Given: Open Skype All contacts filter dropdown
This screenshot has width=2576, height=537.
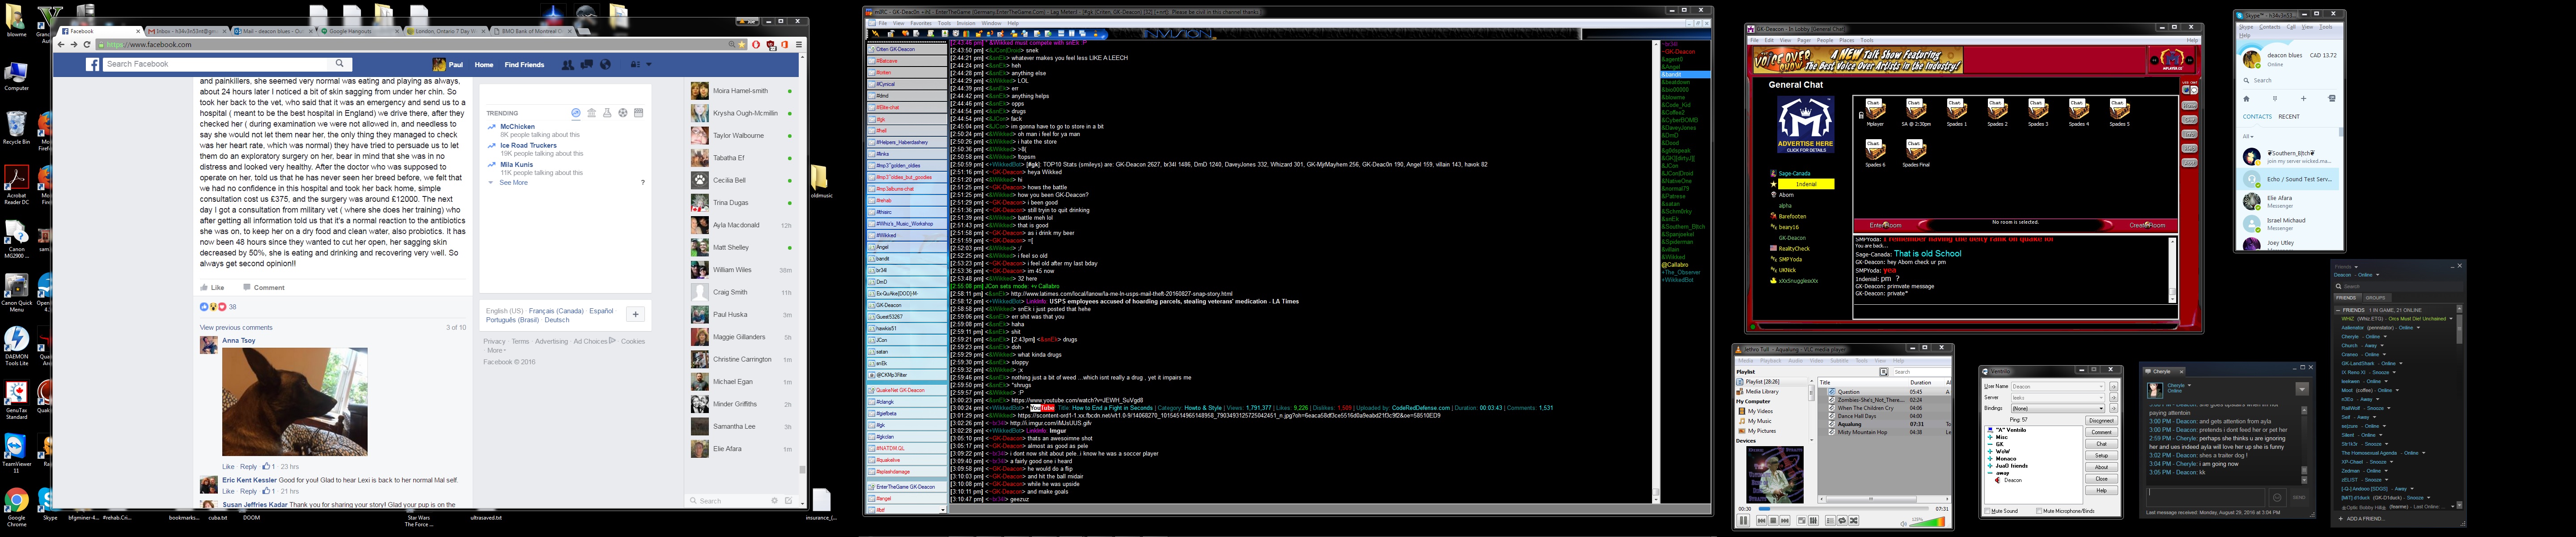Looking at the screenshot, I should [x=2248, y=137].
